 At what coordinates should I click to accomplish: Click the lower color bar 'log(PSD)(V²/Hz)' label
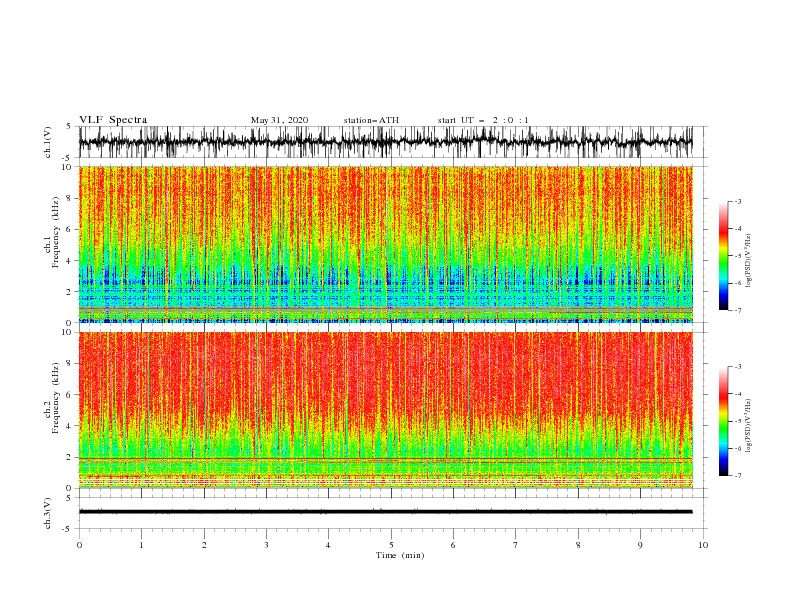pos(749,425)
